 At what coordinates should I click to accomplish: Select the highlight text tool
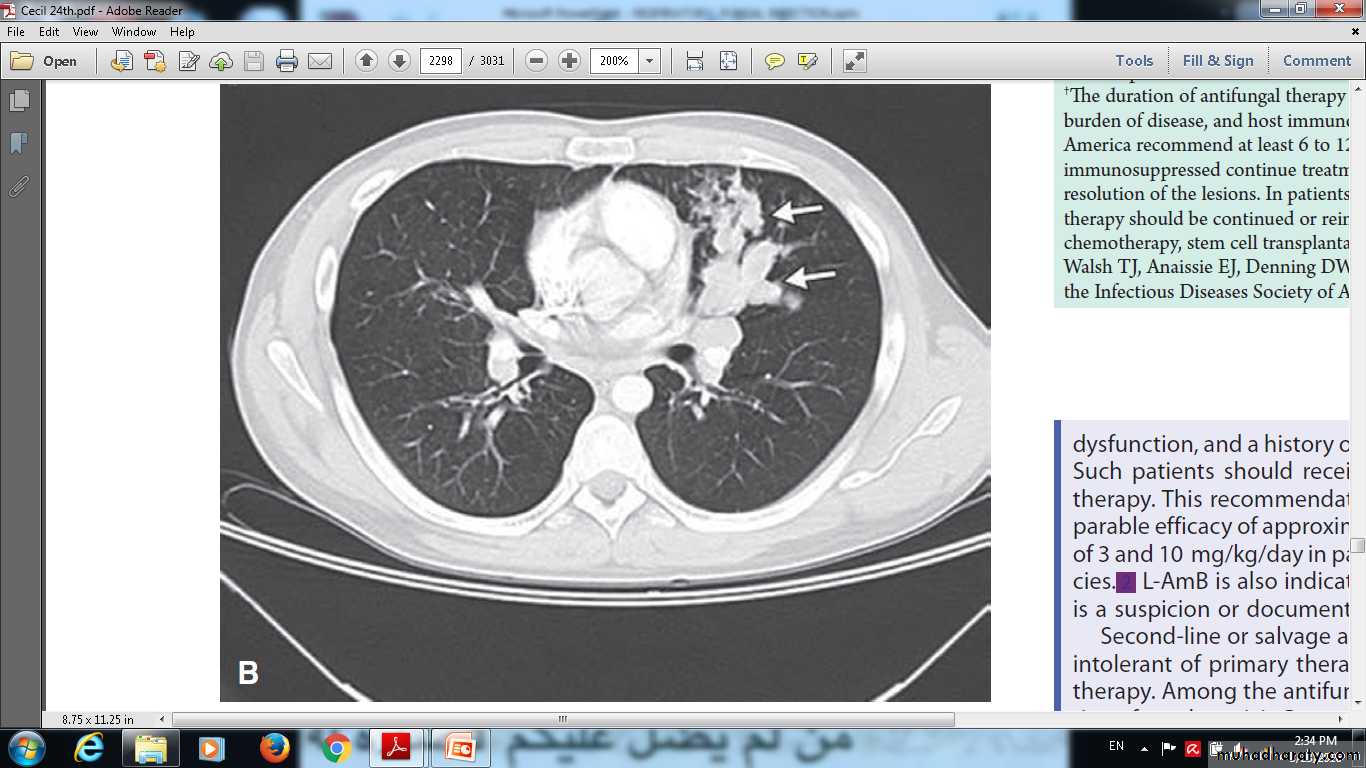click(x=807, y=61)
